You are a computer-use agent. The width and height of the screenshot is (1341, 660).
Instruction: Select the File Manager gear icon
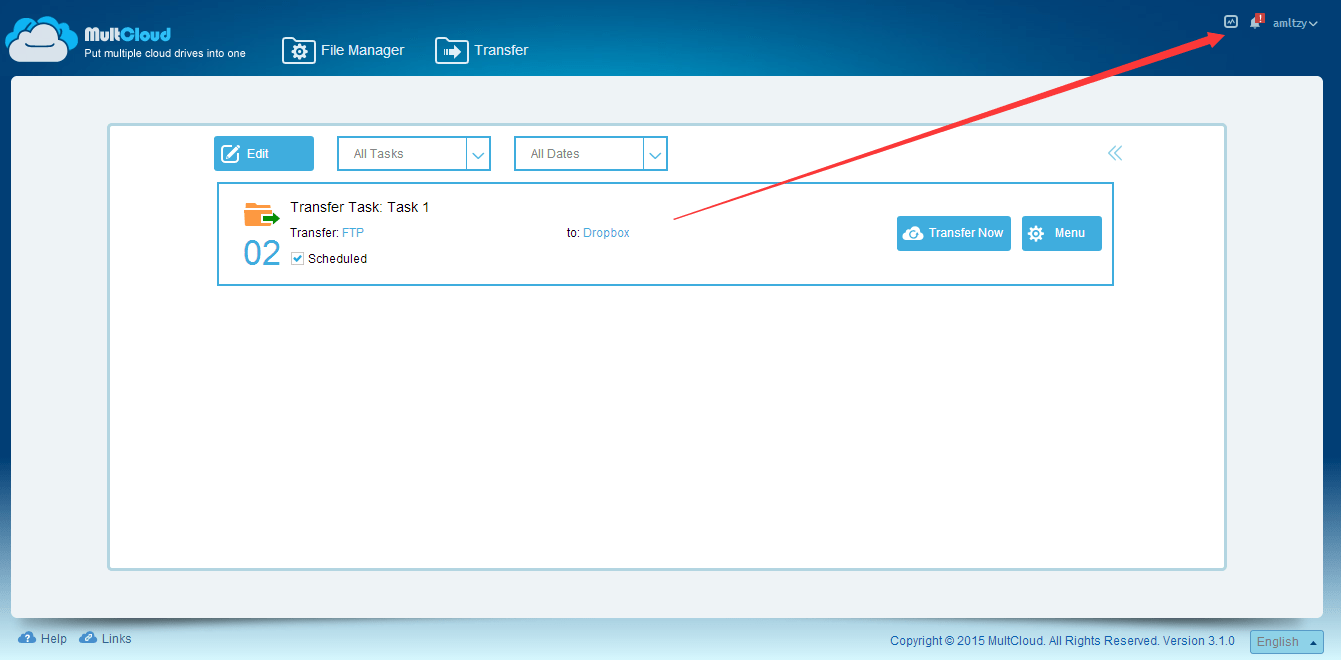tap(298, 50)
